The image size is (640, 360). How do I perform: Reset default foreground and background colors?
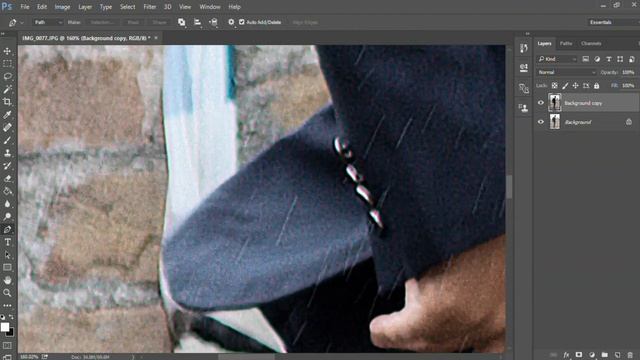click(x=3, y=317)
